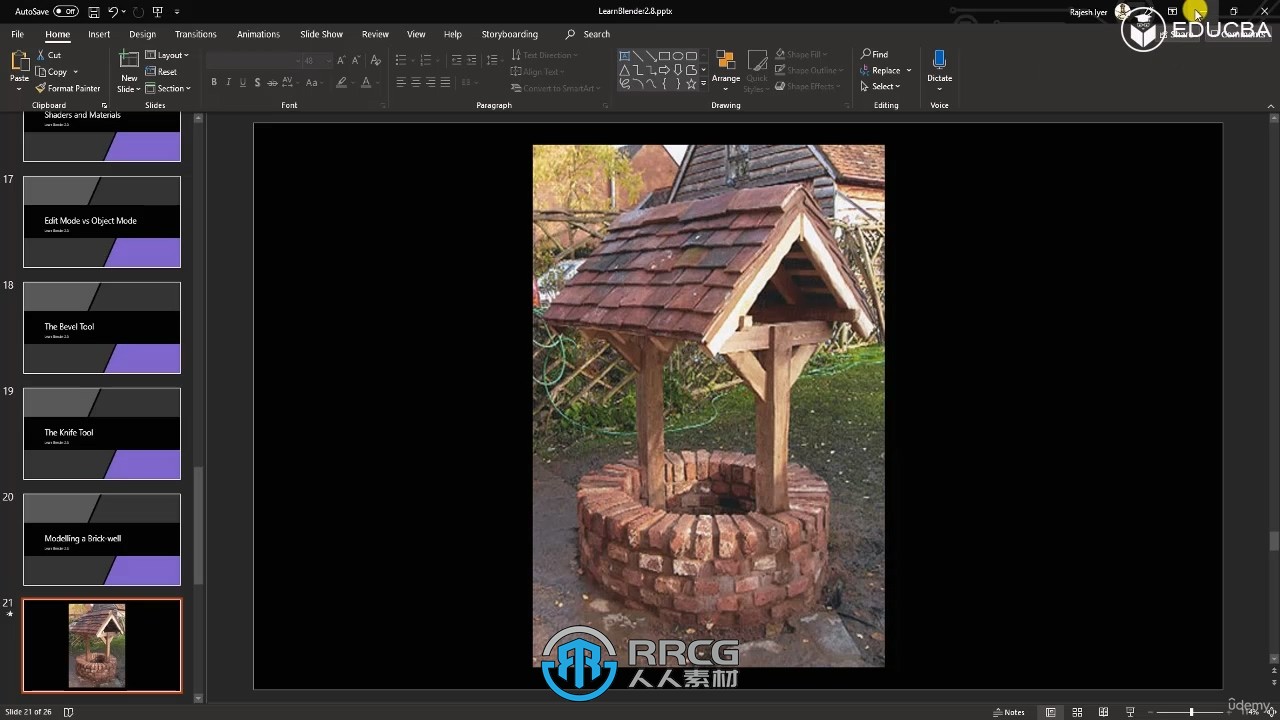This screenshot has width=1280, height=720.
Task: Open the Line Spacing icon
Action: point(492,61)
